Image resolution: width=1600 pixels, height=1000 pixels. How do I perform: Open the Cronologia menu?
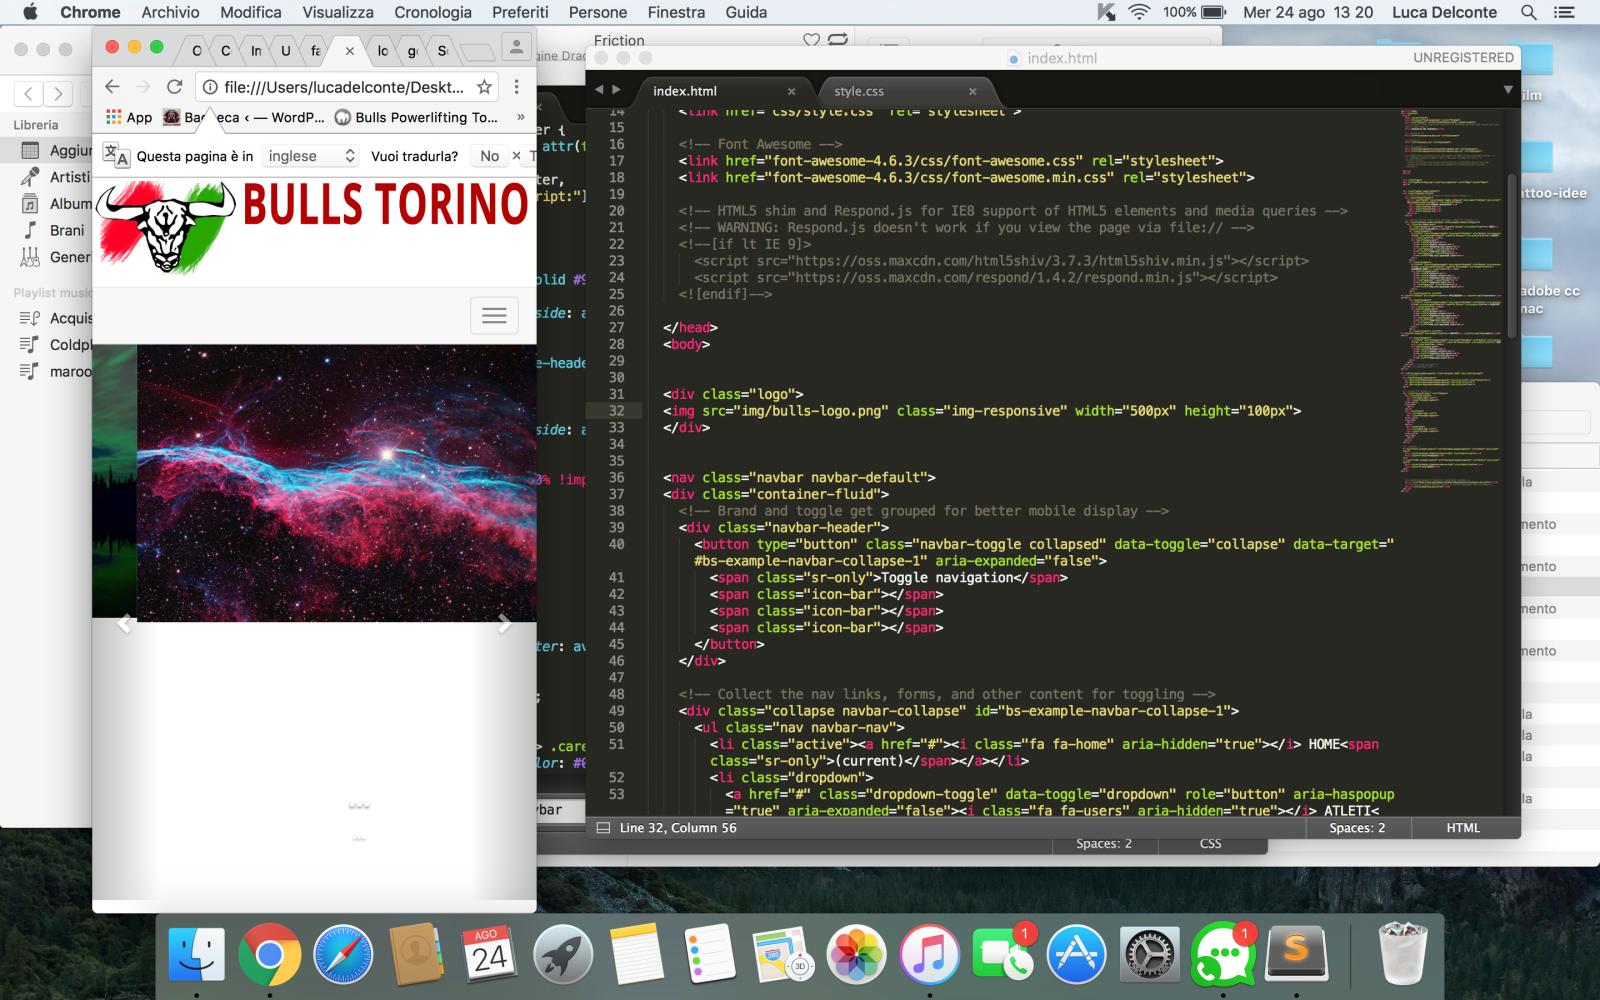point(432,12)
